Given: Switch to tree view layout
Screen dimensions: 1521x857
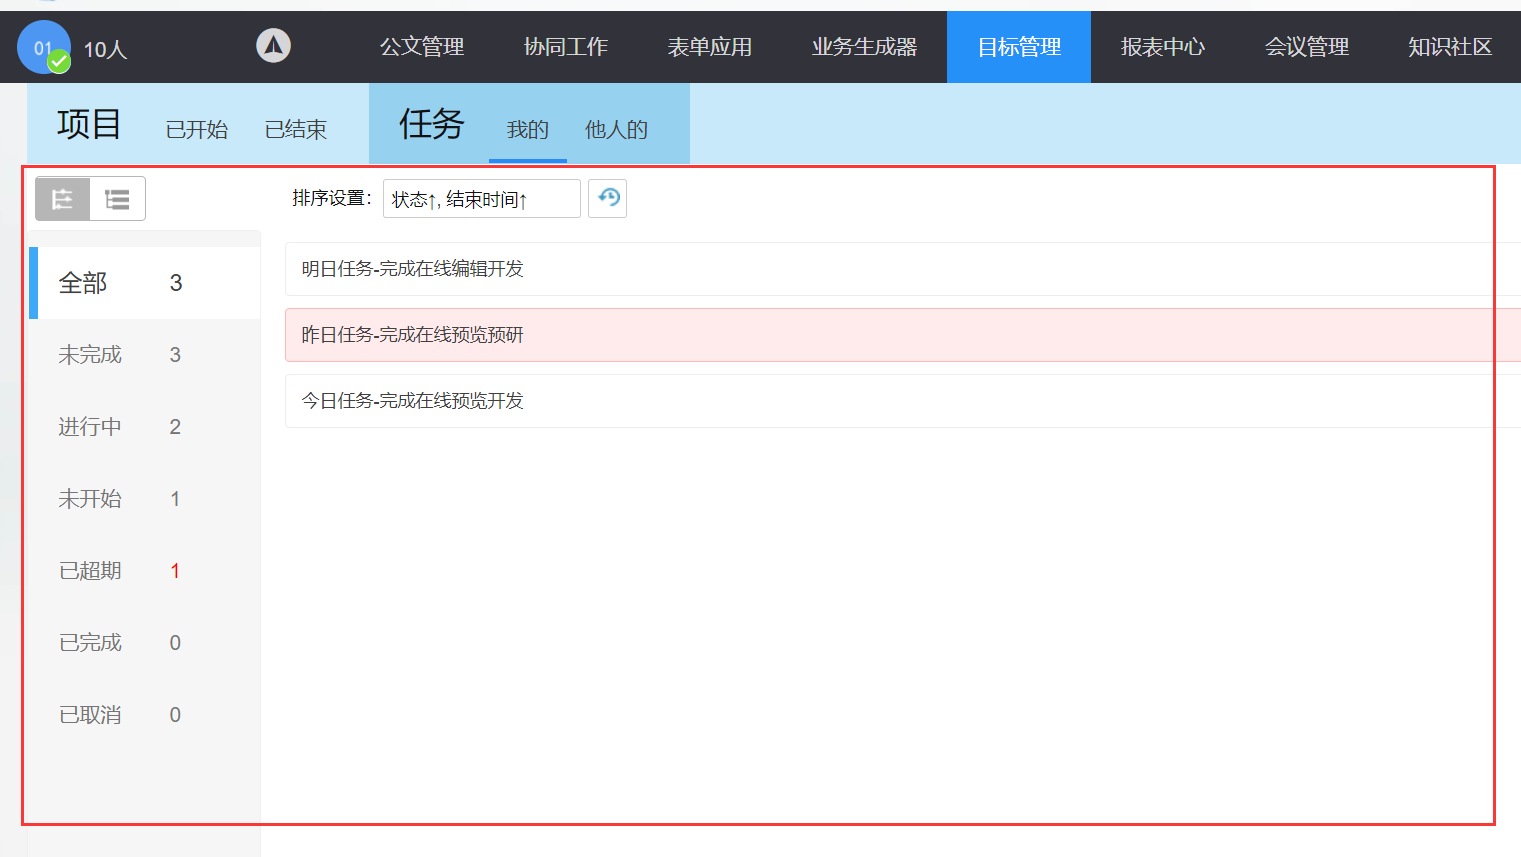Looking at the screenshot, I should (63, 199).
